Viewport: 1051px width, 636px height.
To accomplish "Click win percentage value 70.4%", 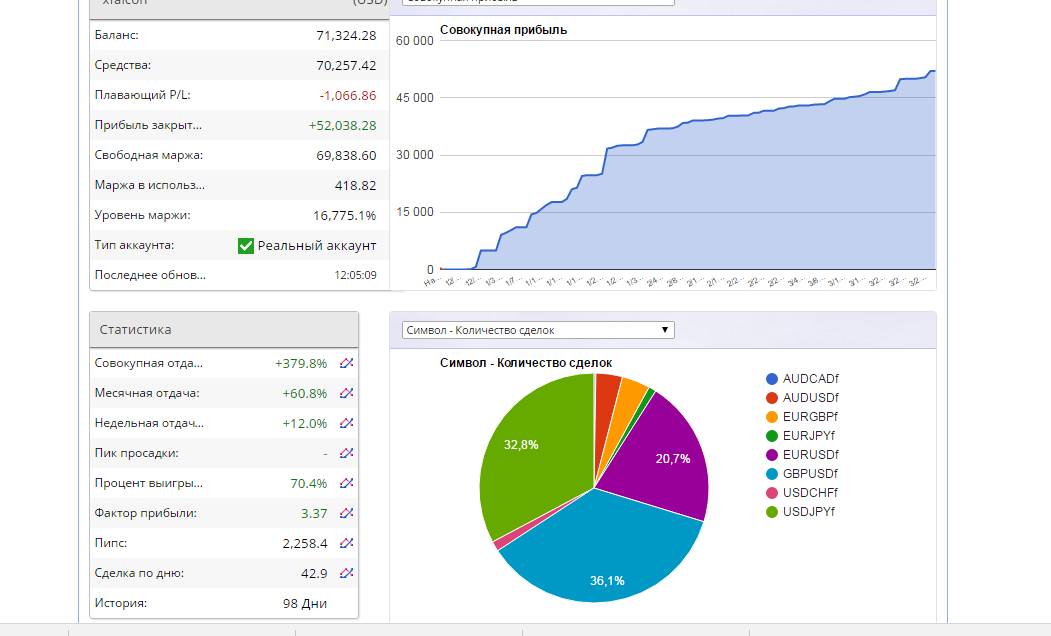I will coord(308,484).
